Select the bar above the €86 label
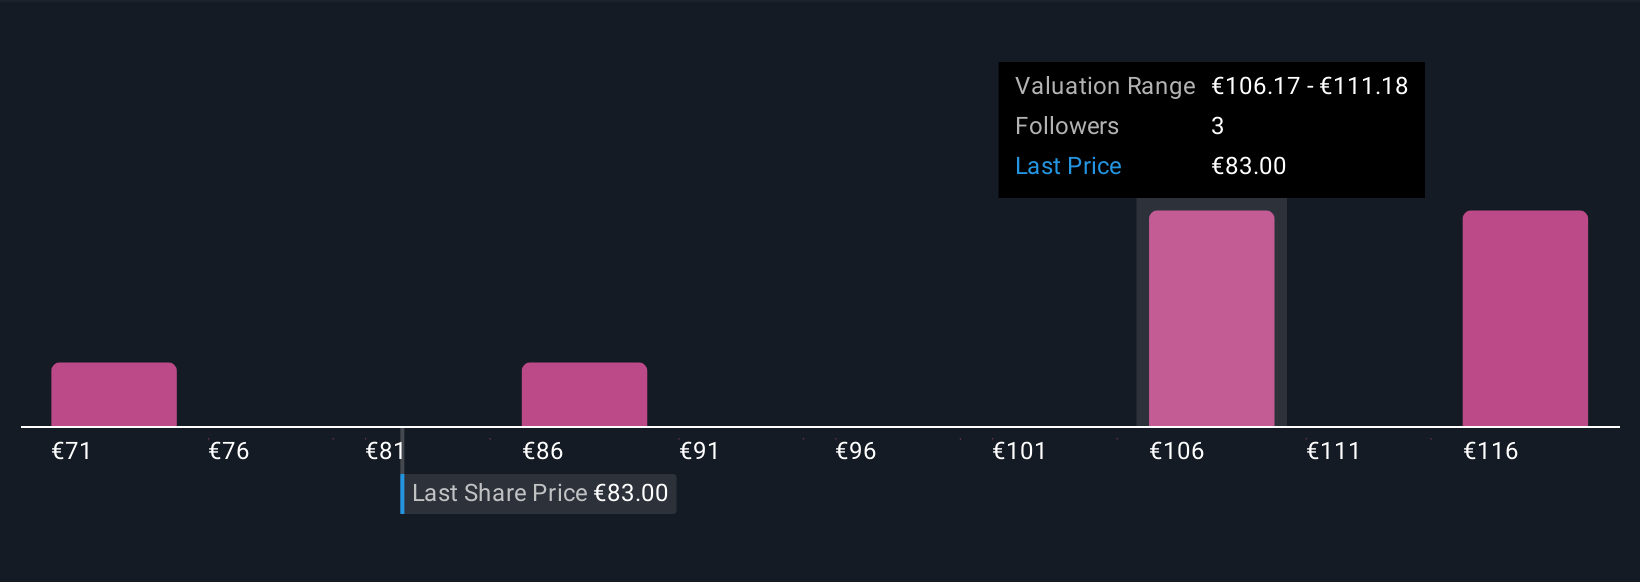This screenshot has height=582, width=1640. tap(584, 394)
